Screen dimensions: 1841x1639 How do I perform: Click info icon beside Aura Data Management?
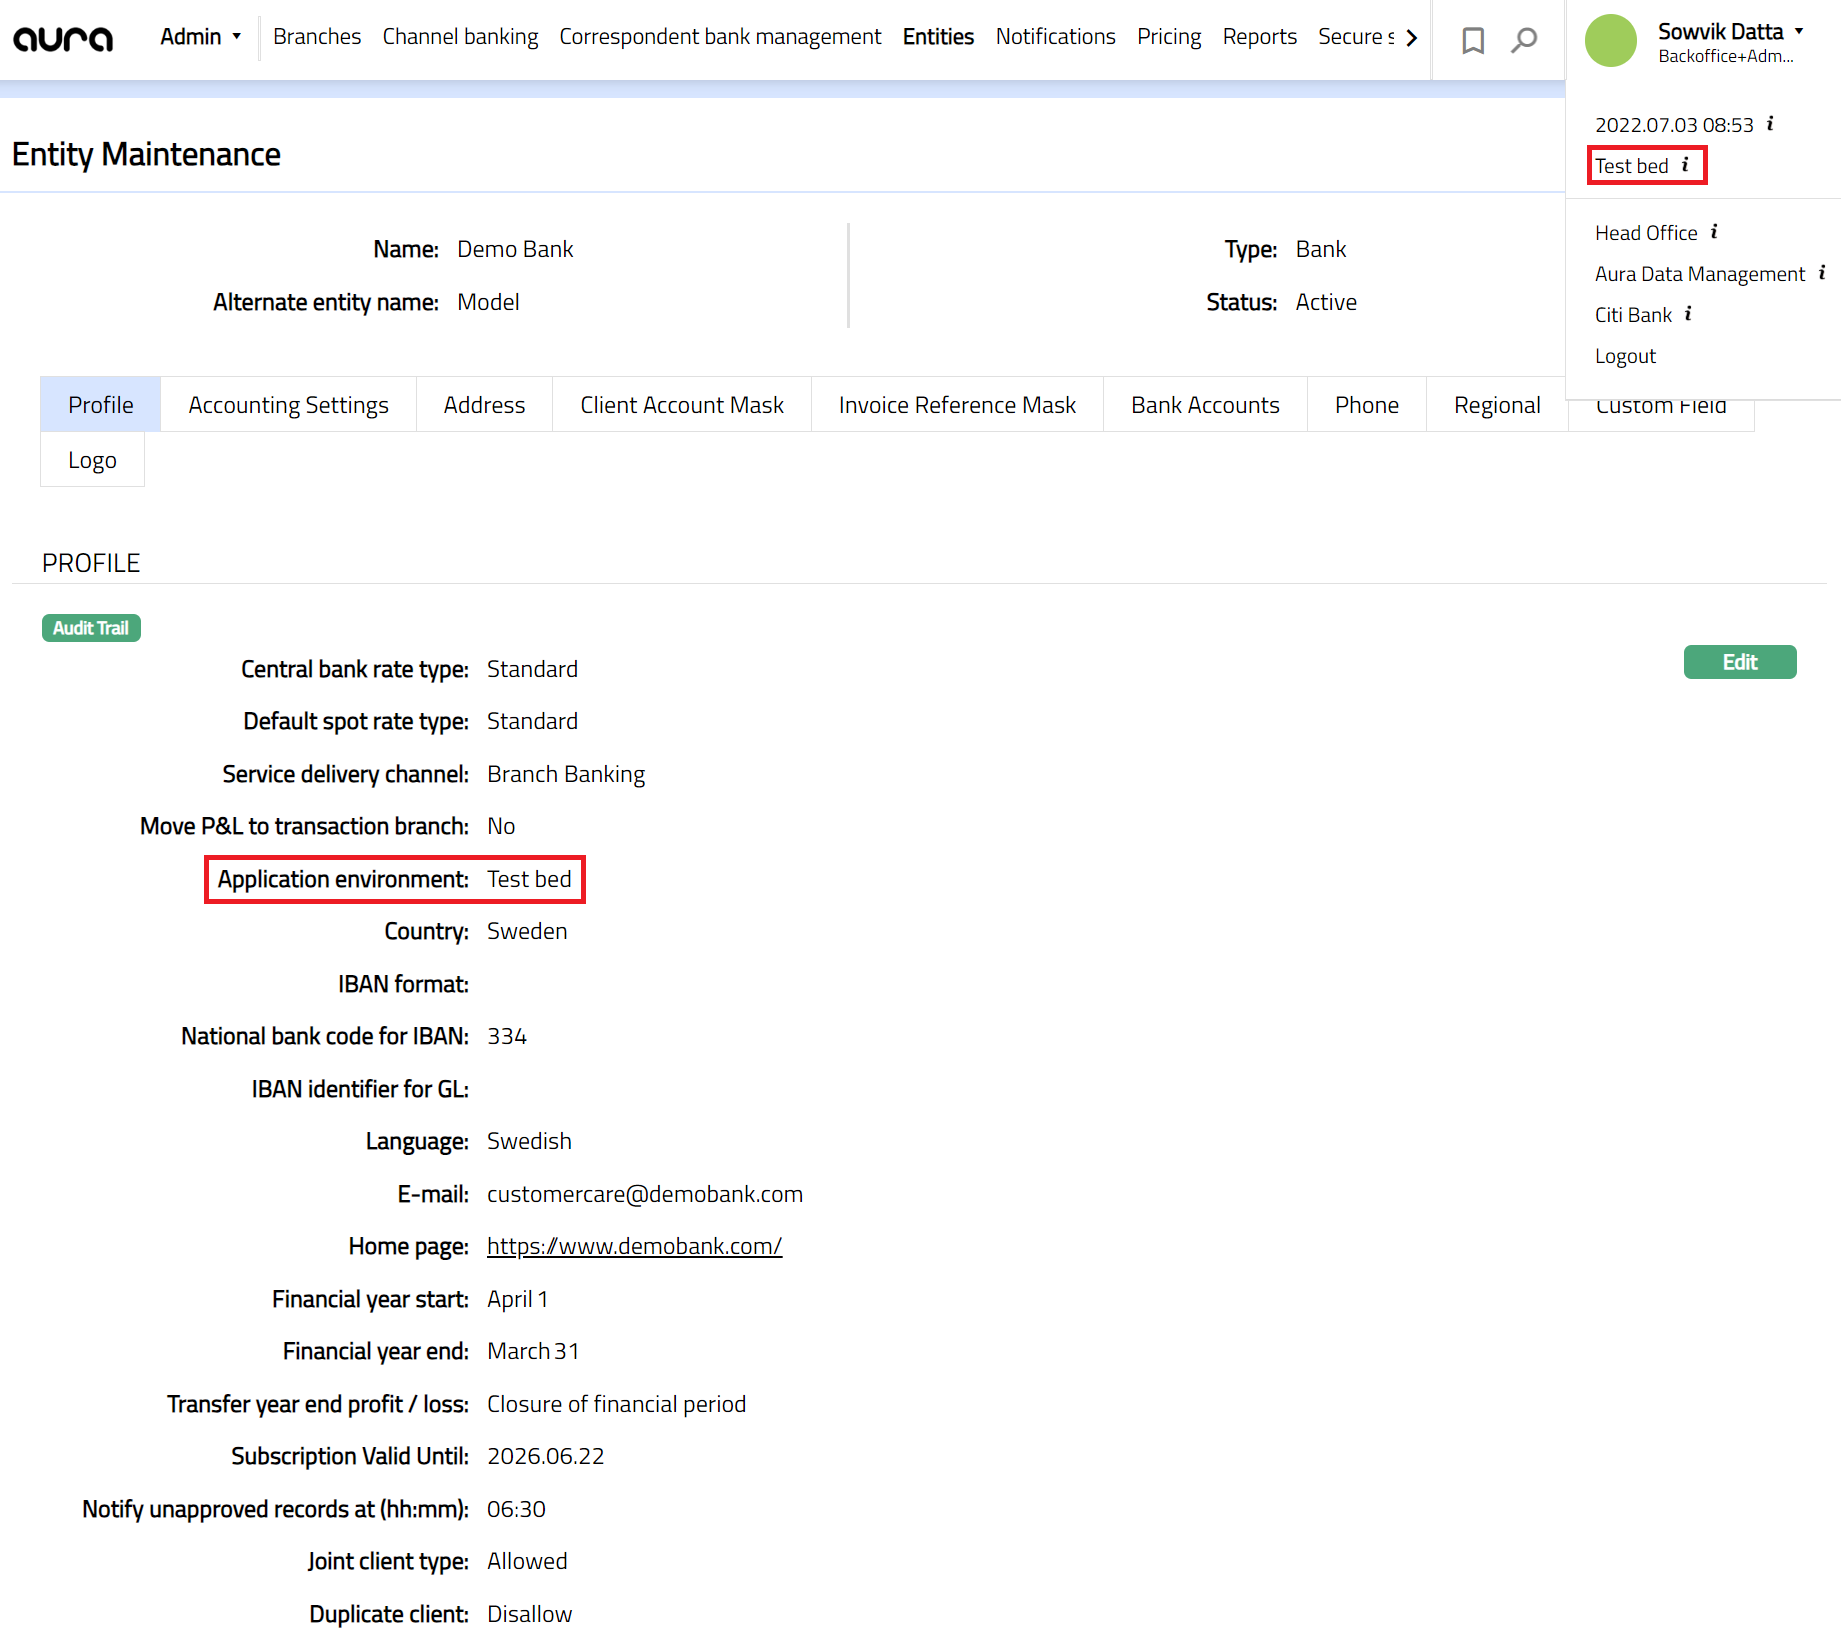[x=1822, y=273]
